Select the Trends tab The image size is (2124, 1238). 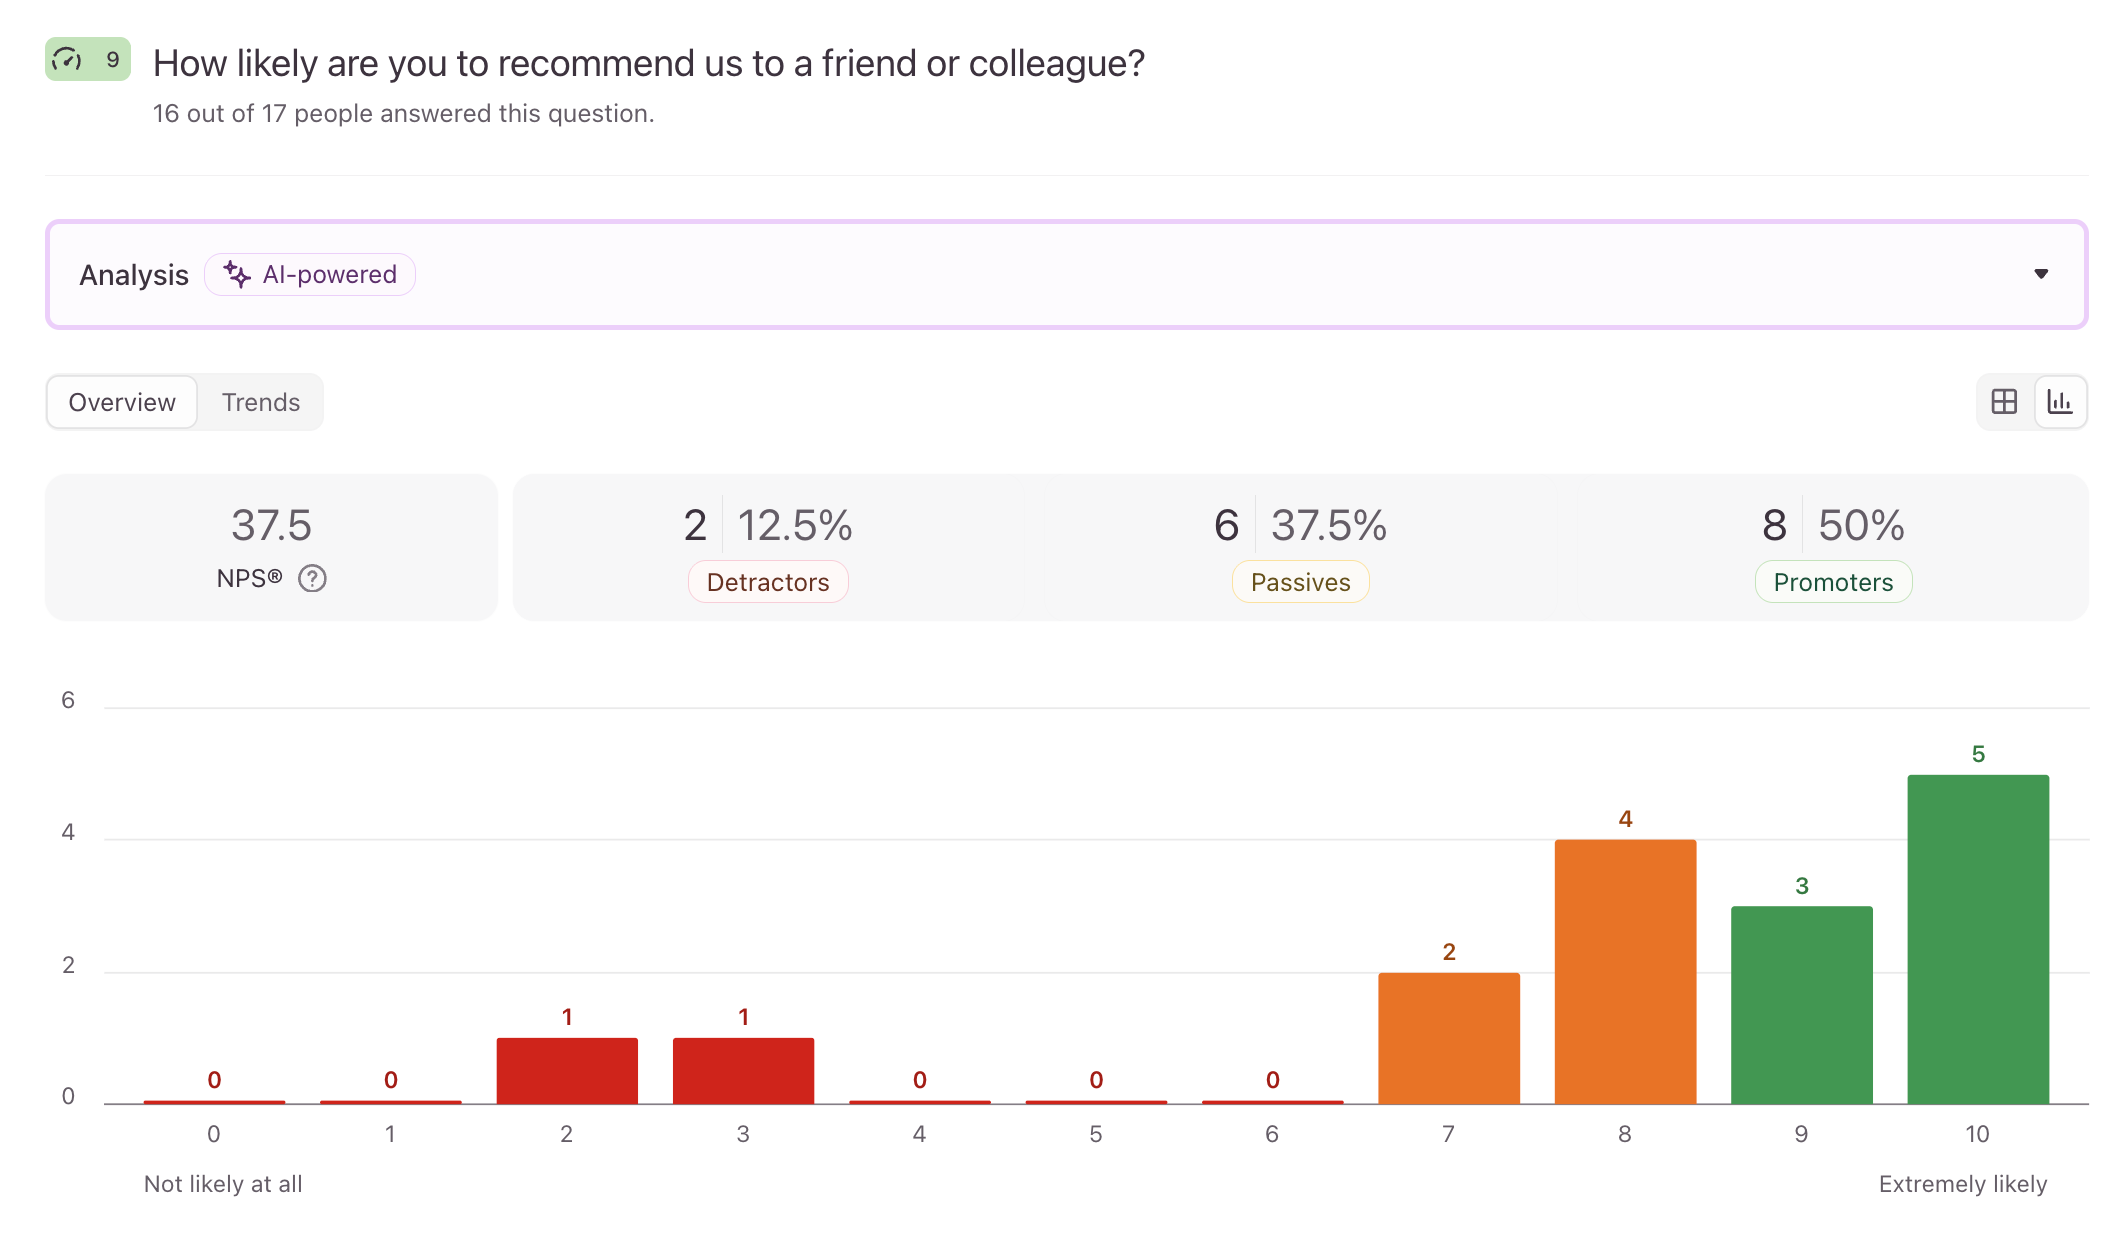pyautogui.click(x=261, y=402)
